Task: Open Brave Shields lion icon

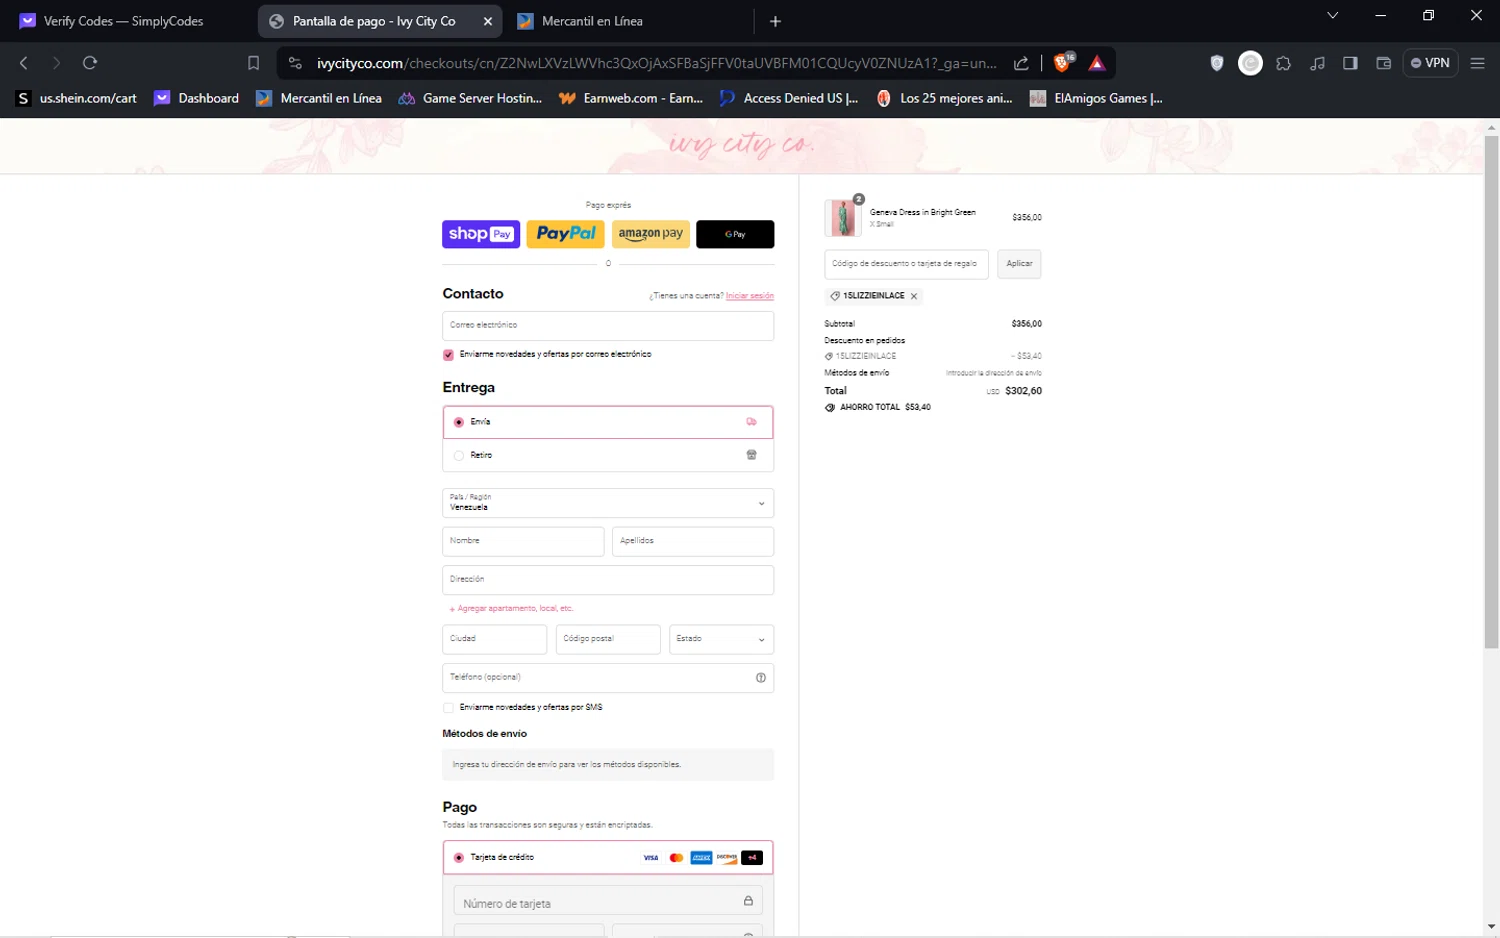Action: click(x=1063, y=63)
